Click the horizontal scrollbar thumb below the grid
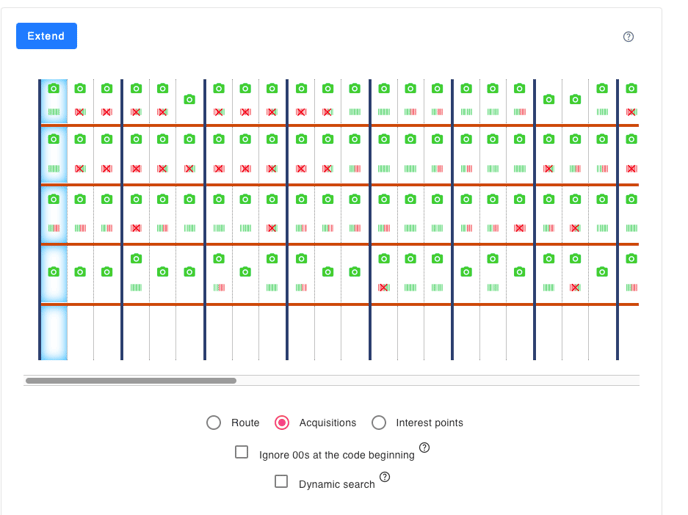 click(130, 381)
